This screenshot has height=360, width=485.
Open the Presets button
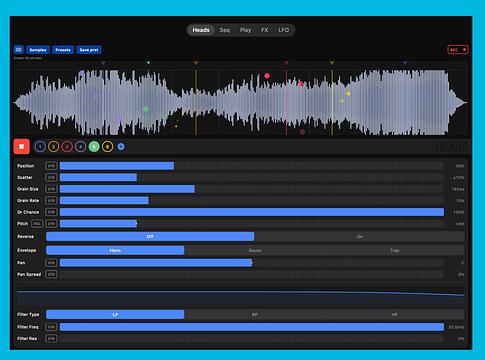pos(63,50)
